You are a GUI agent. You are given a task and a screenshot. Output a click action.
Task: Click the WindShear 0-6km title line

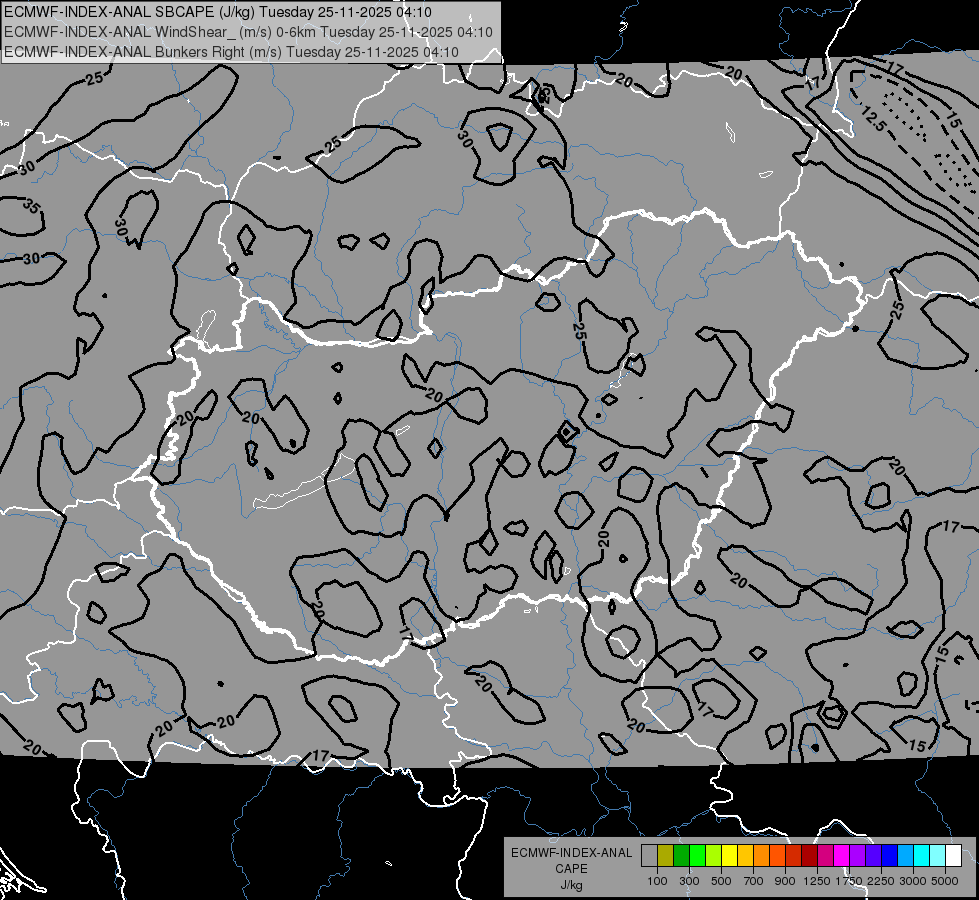tap(248, 32)
